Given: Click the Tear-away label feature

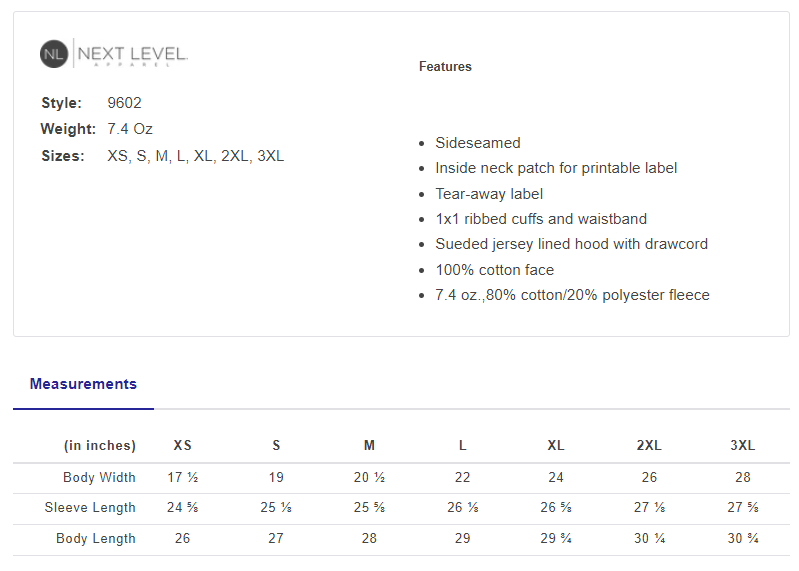Looking at the screenshot, I should 489,194.
